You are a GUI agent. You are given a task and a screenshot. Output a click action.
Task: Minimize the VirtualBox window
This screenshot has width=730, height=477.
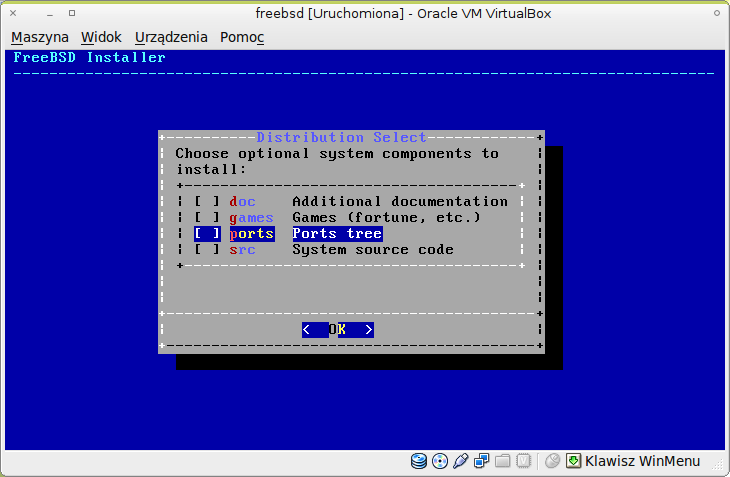pyautogui.click(x=50, y=13)
